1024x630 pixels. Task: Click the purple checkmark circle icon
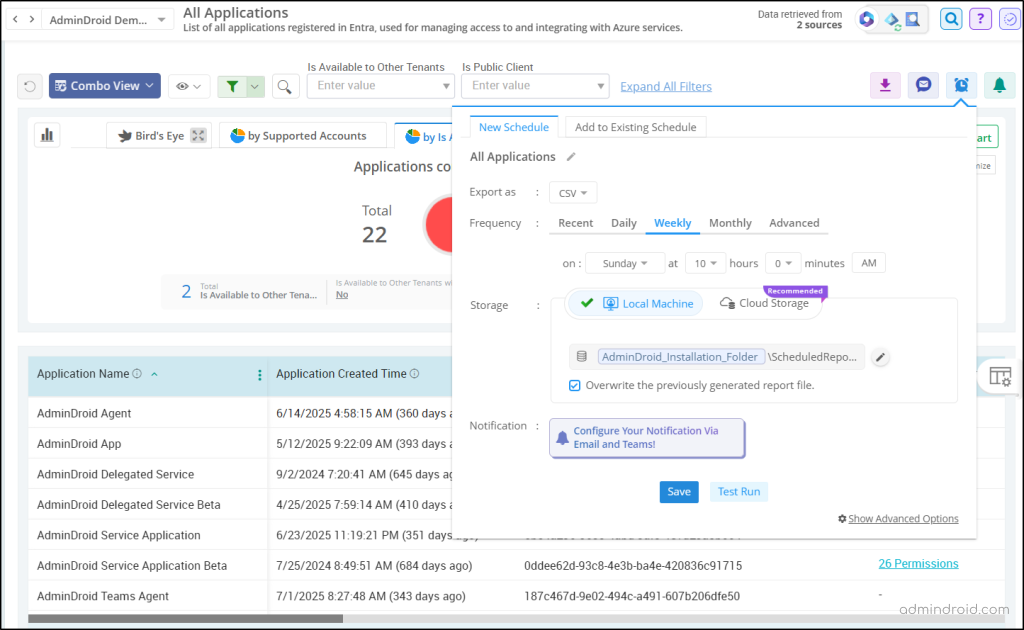pos(1010,20)
